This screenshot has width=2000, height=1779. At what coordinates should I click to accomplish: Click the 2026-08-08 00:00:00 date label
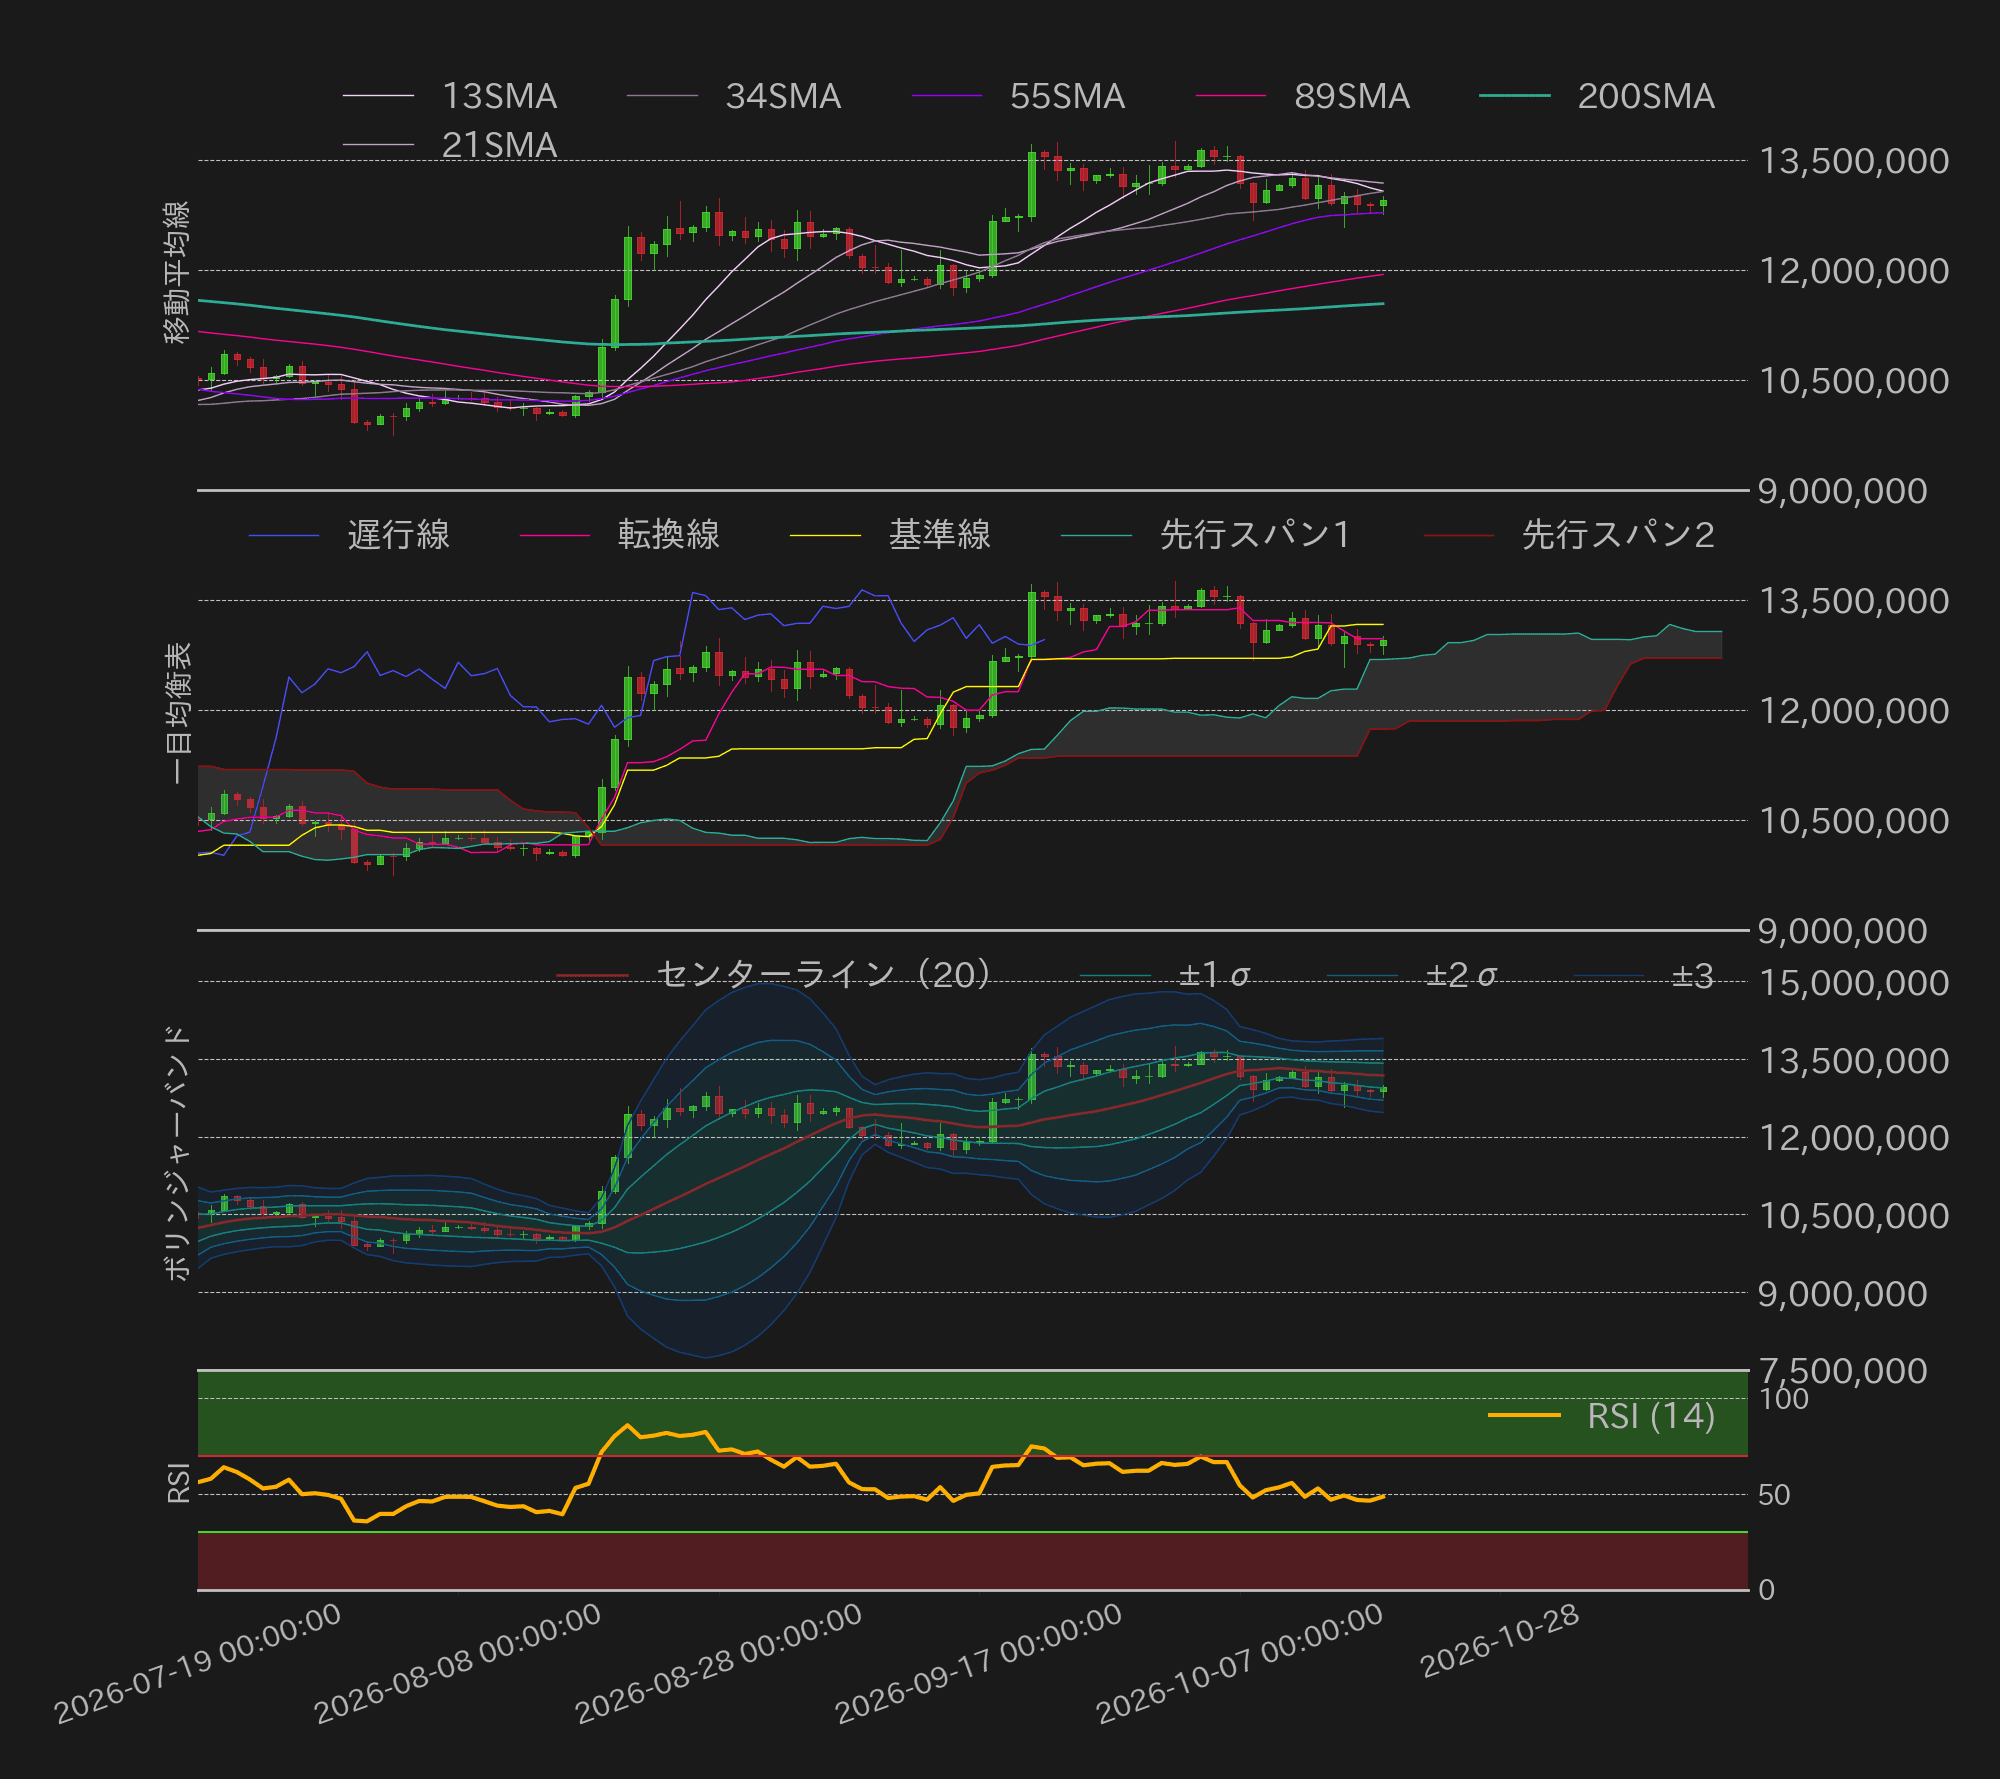[458, 1665]
